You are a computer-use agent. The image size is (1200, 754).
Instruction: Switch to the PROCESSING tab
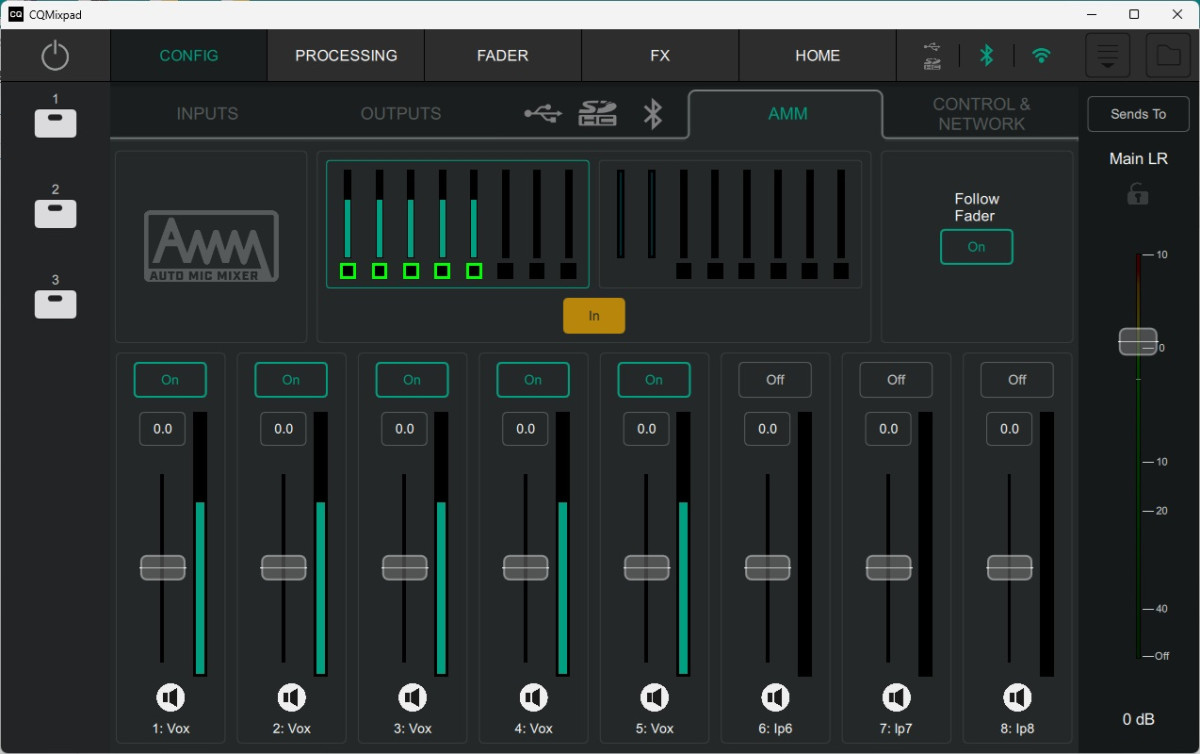point(346,56)
